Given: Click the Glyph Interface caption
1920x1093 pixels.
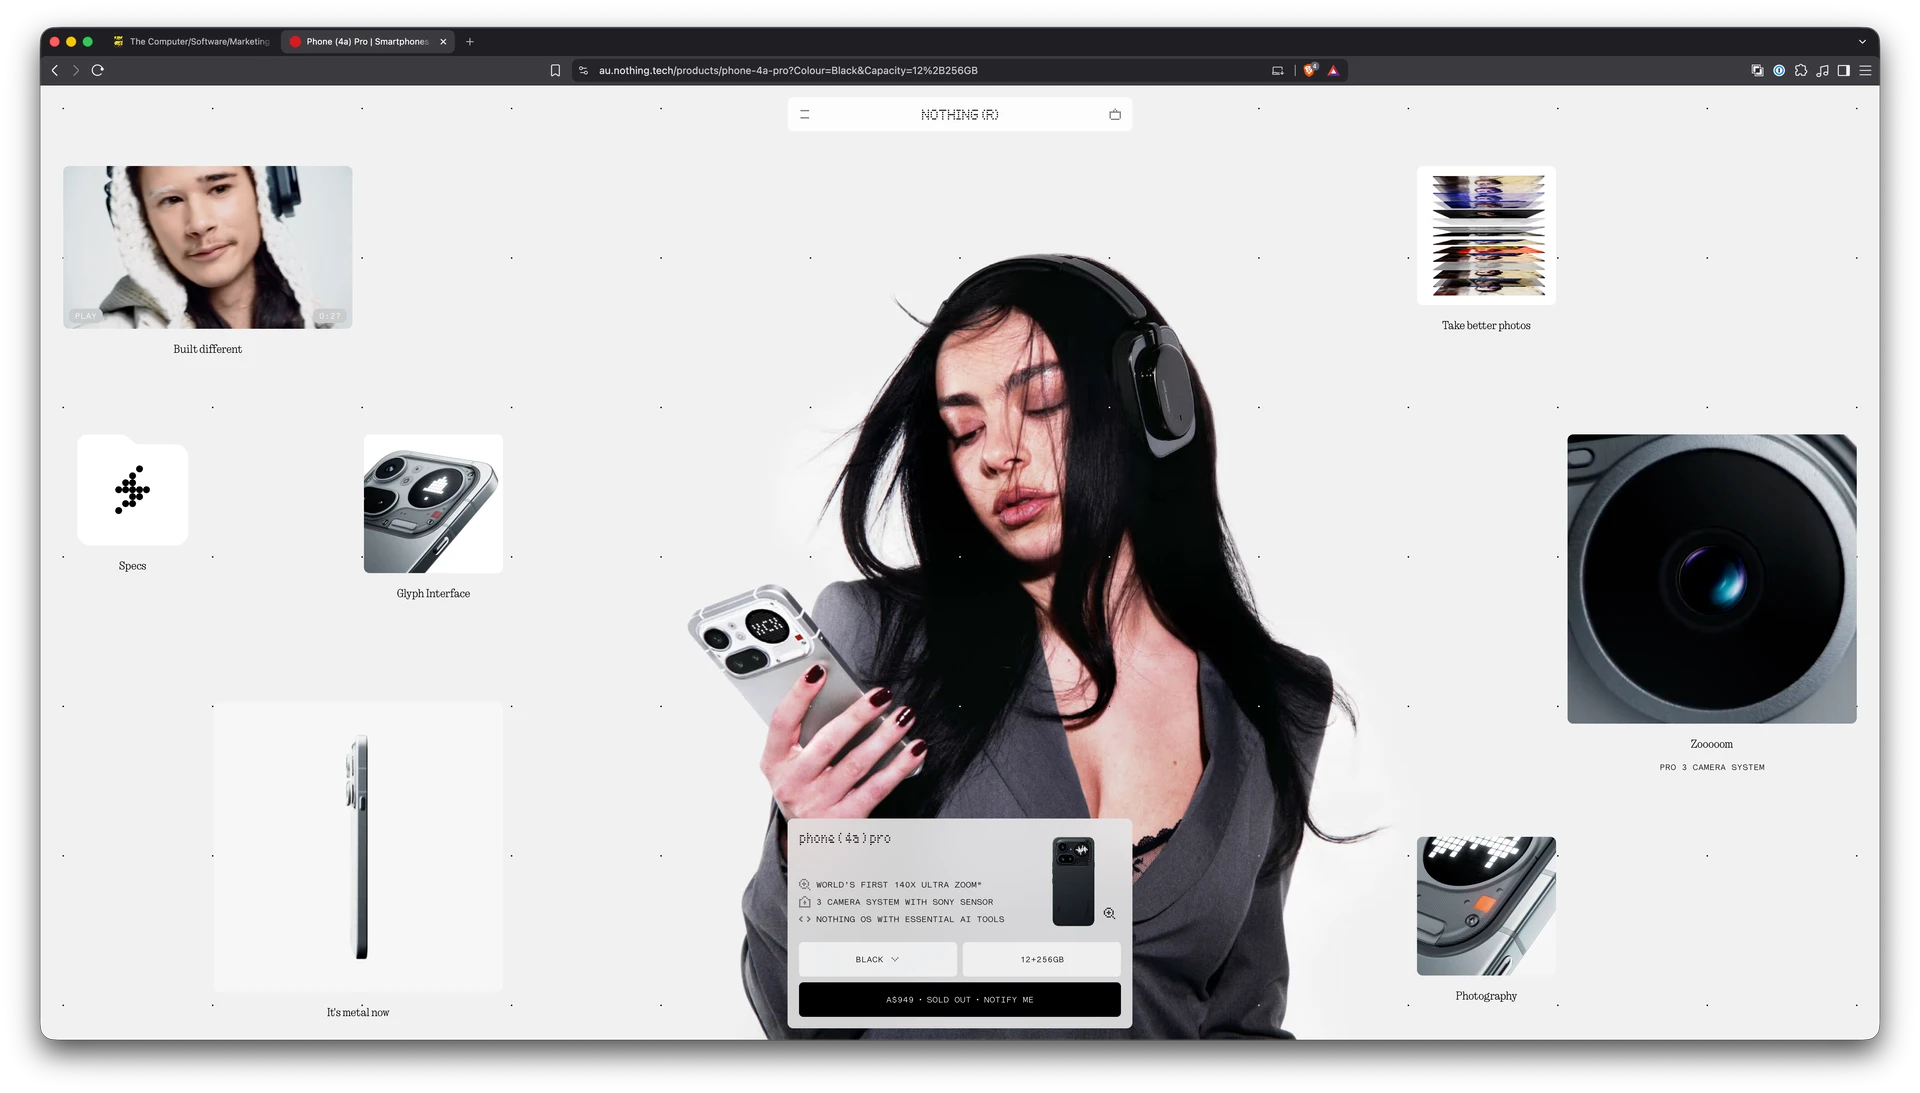Looking at the screenshot, I should 433,593.
